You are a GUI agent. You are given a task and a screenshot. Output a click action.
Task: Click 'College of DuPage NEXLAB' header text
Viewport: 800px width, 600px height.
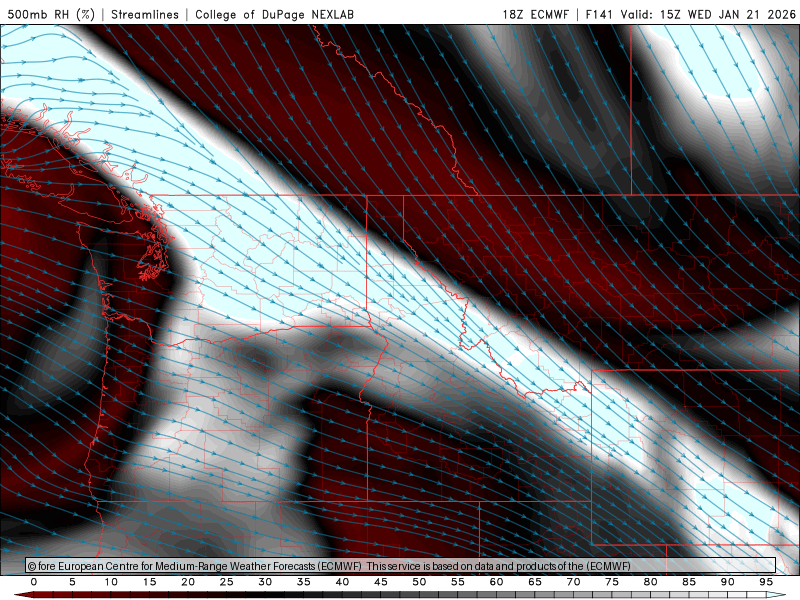(x=274, y=14)
